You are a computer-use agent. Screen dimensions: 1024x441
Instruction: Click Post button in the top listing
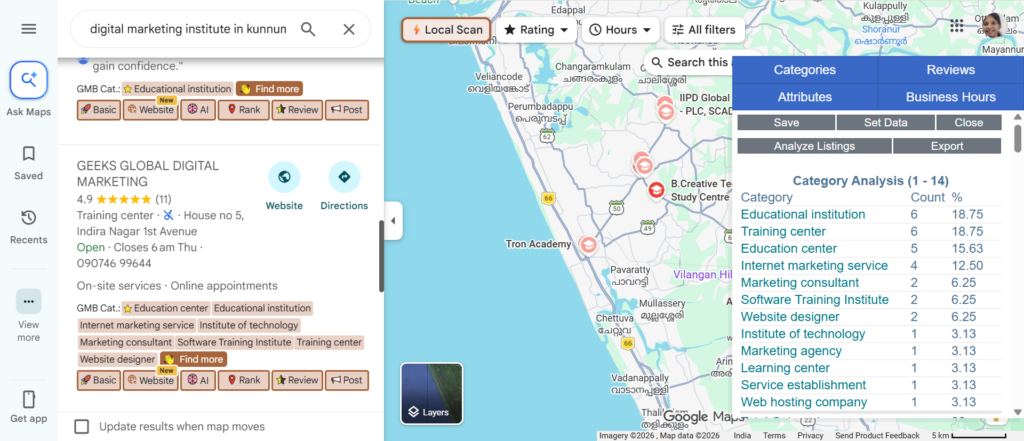click(x=347, y=110)
